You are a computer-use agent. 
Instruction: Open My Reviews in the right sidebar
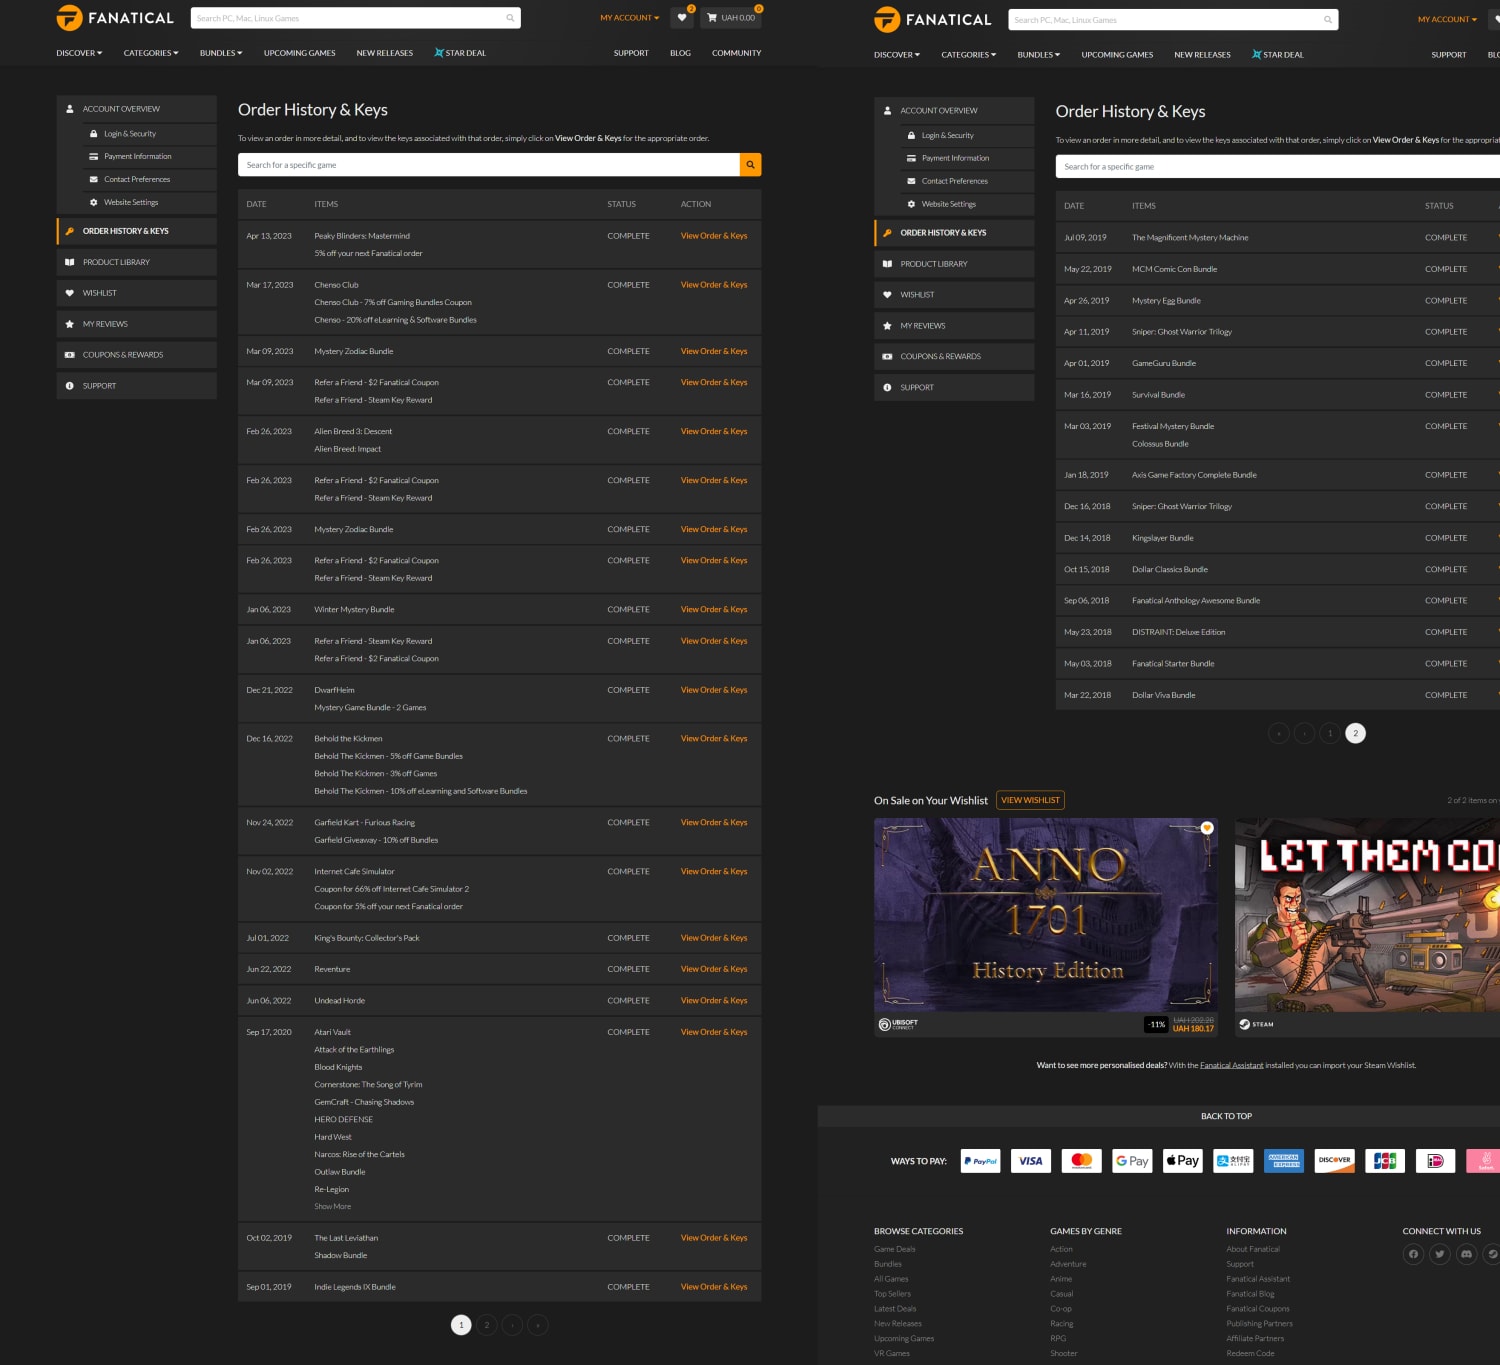point(954,326)
